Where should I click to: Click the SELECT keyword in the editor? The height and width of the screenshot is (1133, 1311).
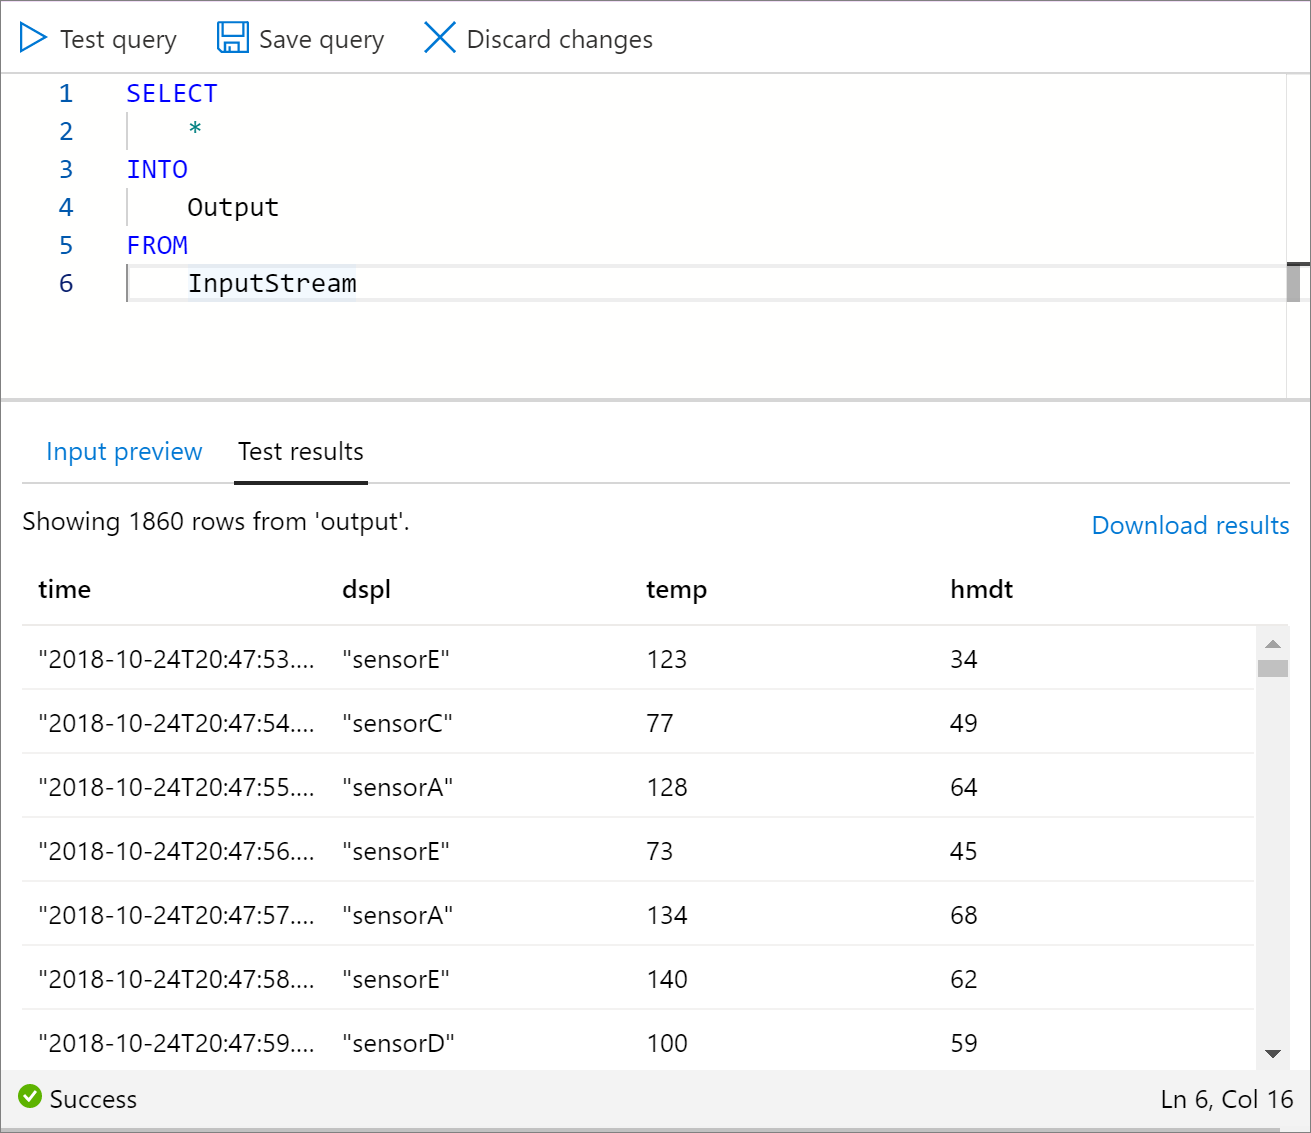pos(172,94)
